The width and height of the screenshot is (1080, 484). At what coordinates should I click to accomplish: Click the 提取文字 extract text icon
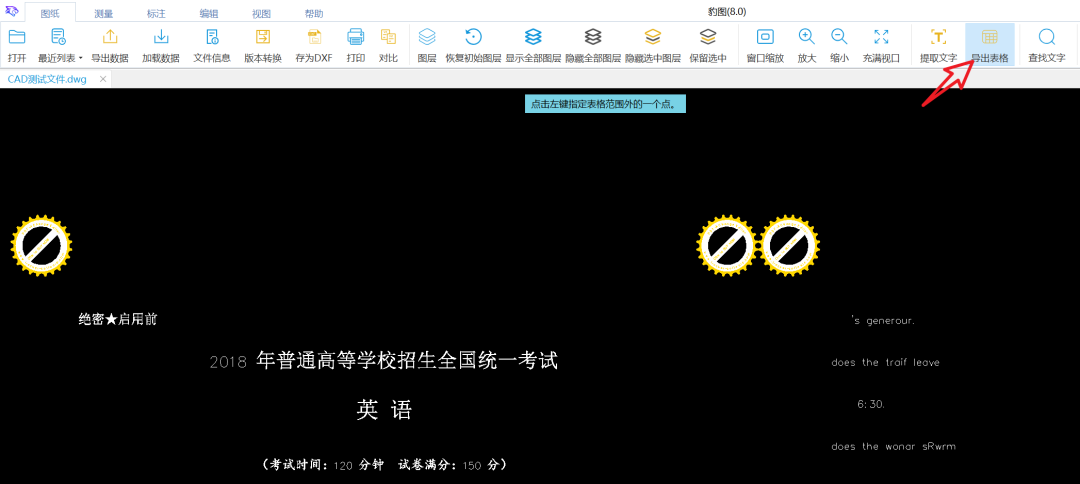pyautogui.click(x=938, y=37)
